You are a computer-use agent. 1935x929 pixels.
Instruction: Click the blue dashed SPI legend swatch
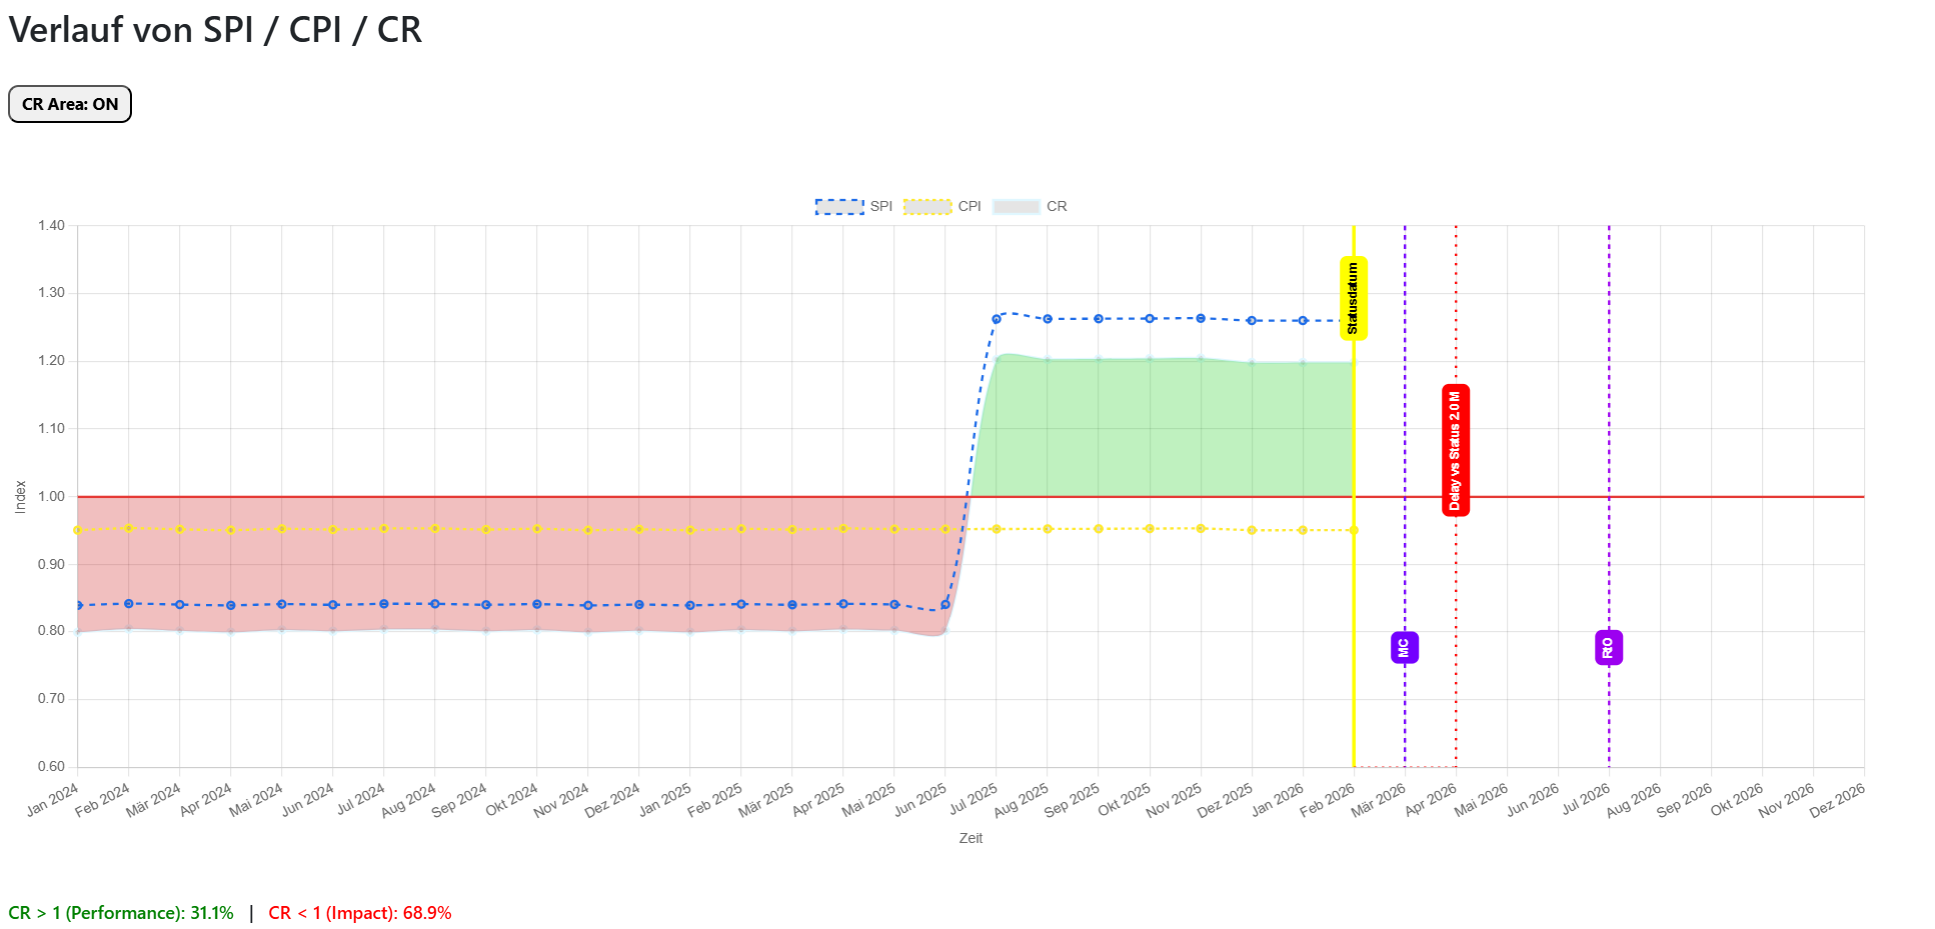point(839,206)
